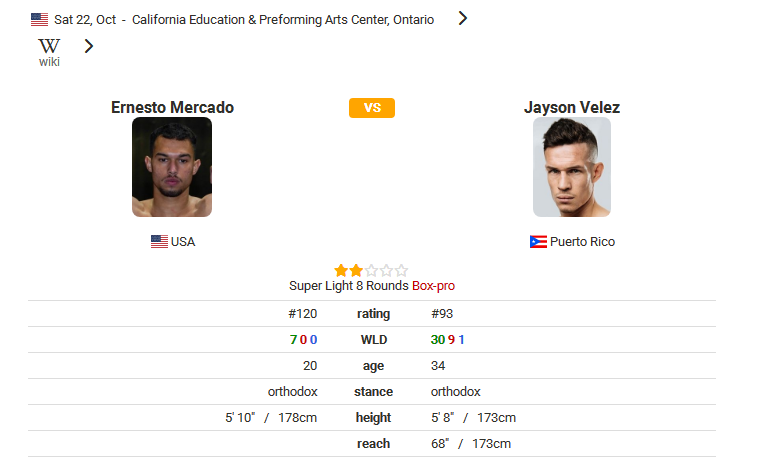Click the USA flag under Ernesto Mercado

pyautogui.click(x=160, y=241)
